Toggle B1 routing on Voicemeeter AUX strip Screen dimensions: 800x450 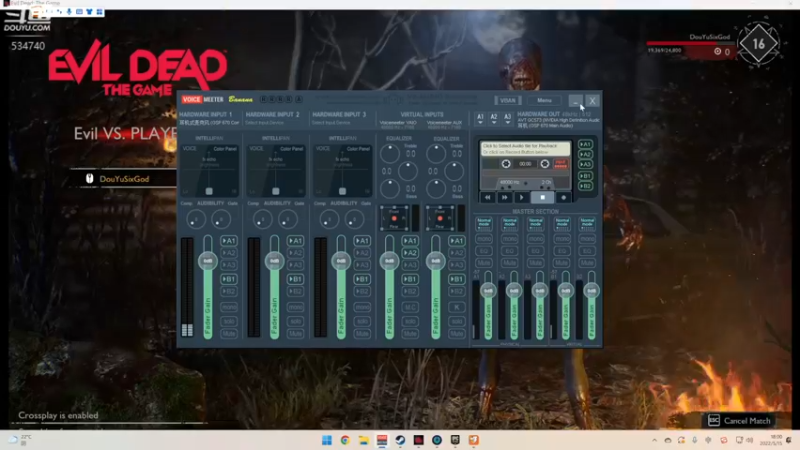pos(457,279)
